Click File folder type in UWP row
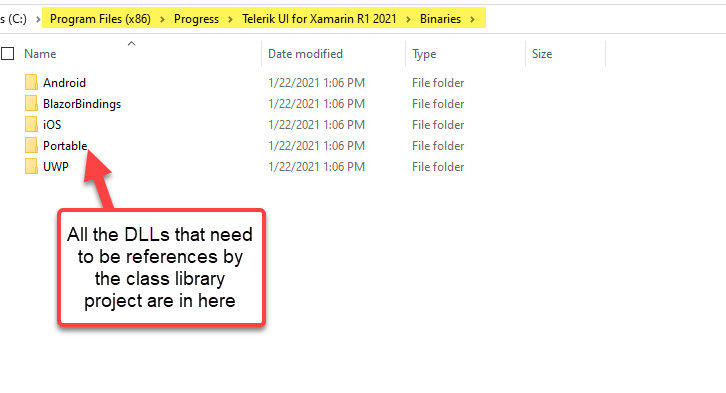The image size is (726, 393). pos(438,167)
